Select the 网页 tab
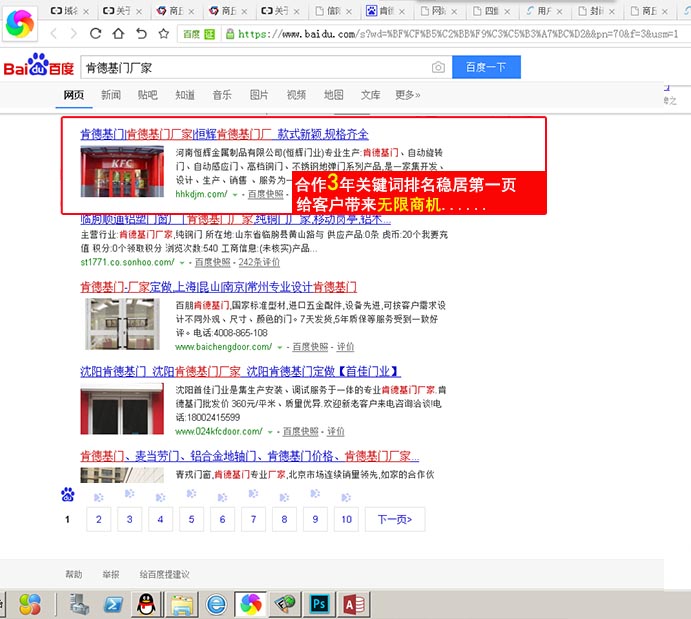The image size is (691, 619). (x=74, y=95)
